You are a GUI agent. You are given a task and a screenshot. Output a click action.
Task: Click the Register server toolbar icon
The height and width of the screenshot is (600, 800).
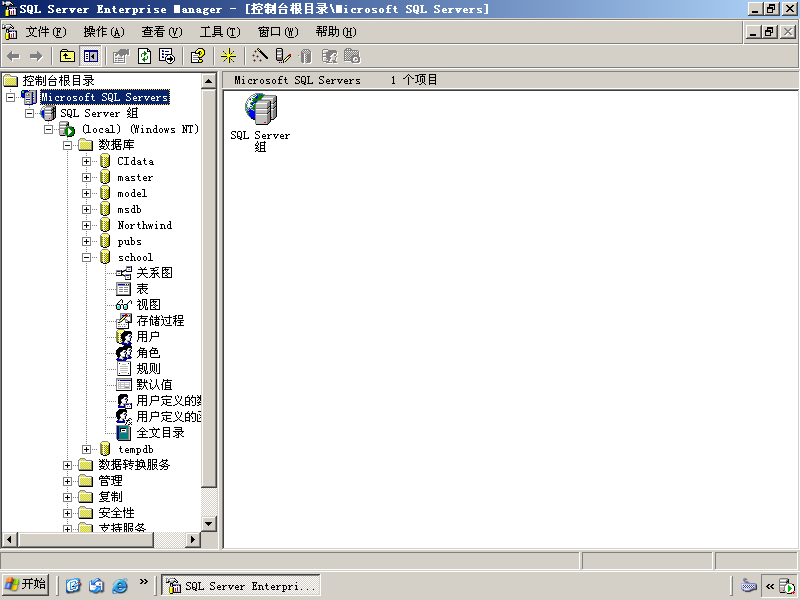pyautogui.click(x=283, y=56)
